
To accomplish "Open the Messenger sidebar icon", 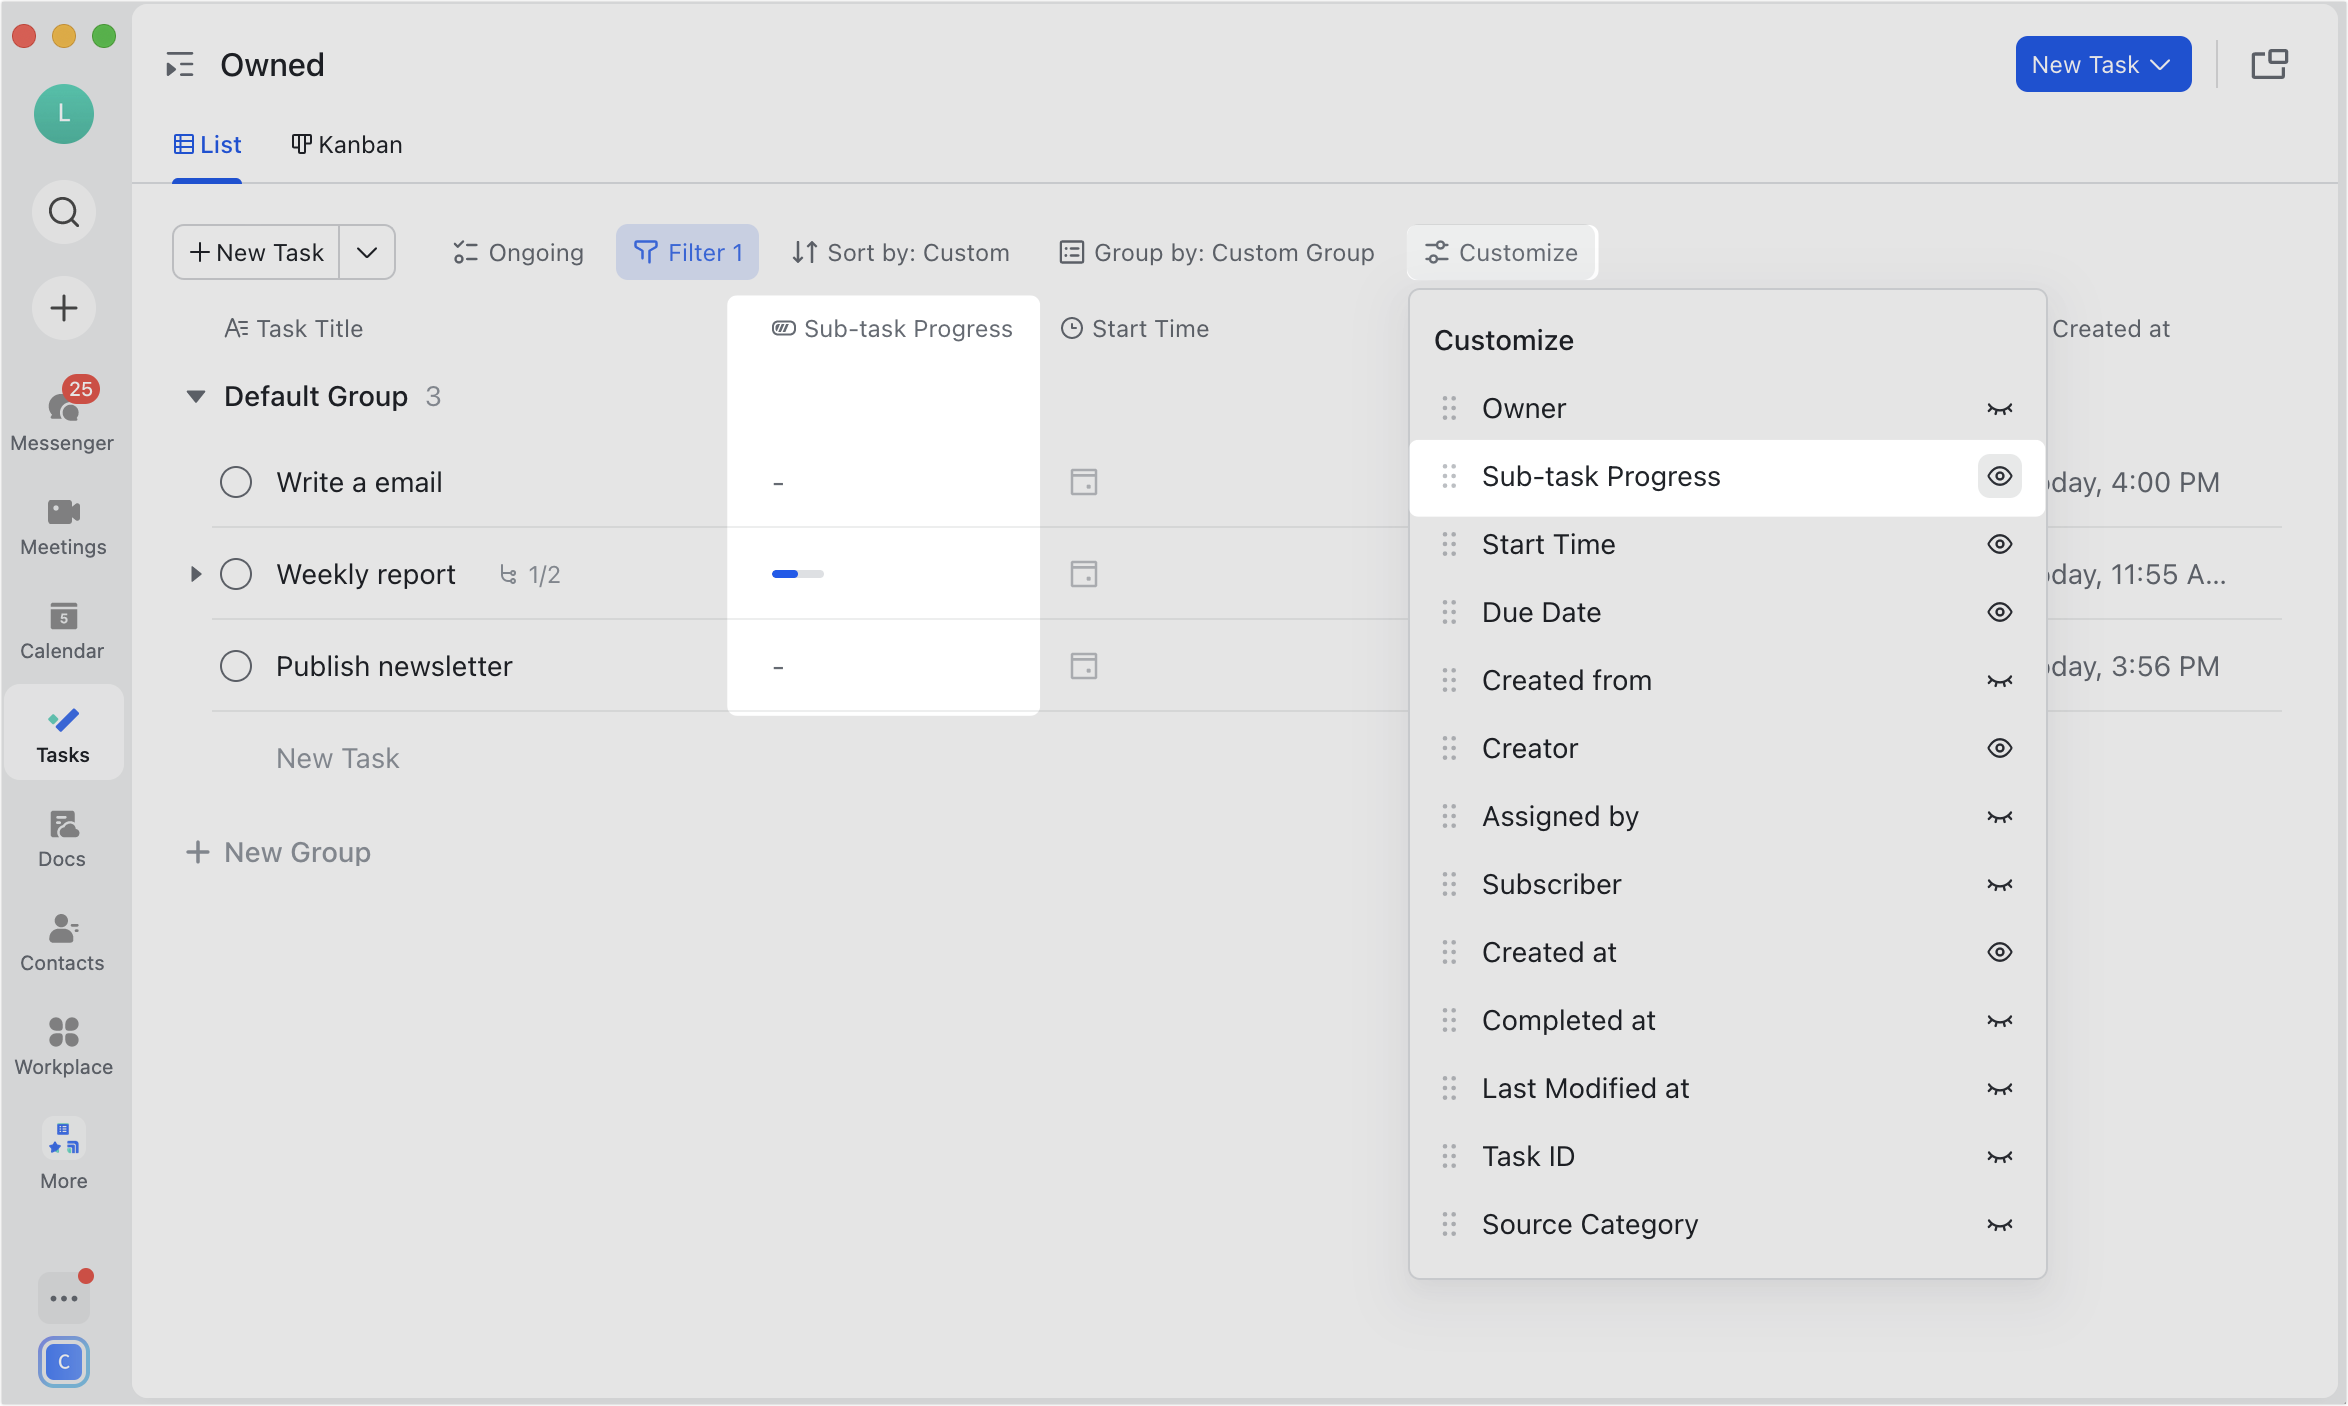I will [x=62, y=405].
